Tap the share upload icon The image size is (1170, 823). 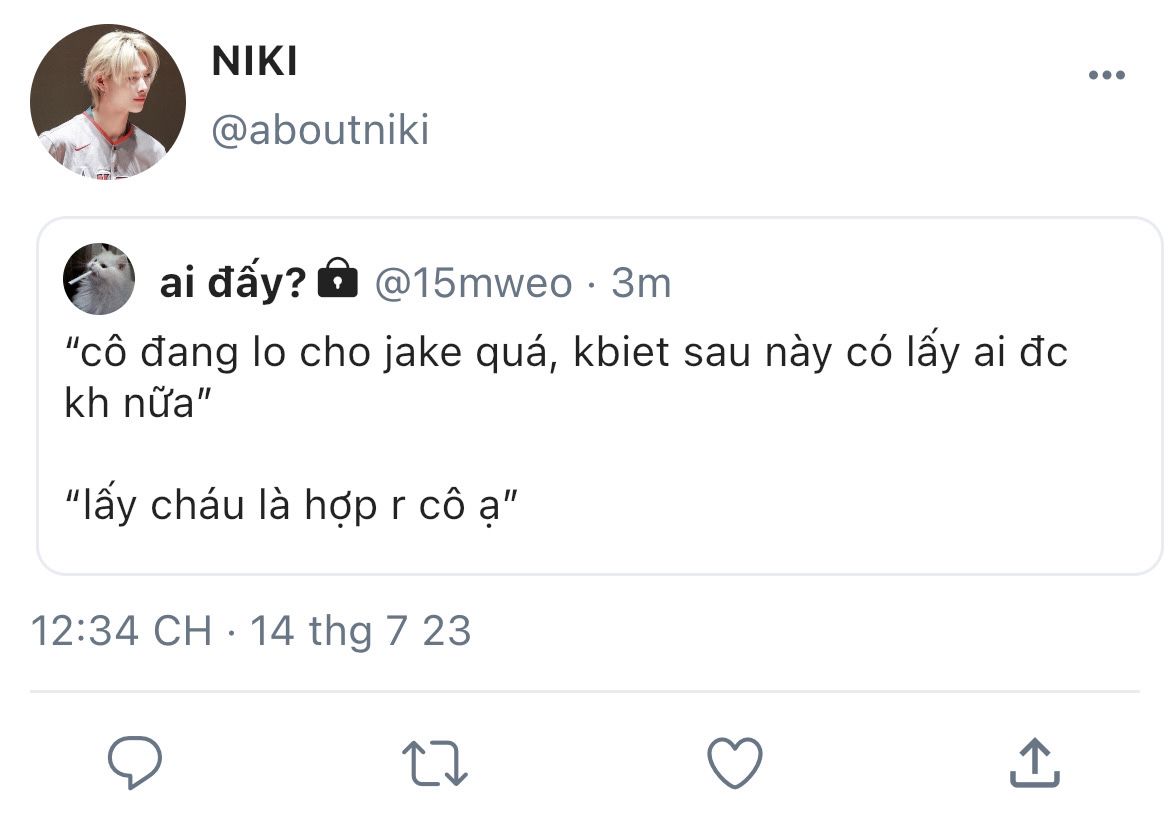click(1034, 763)
